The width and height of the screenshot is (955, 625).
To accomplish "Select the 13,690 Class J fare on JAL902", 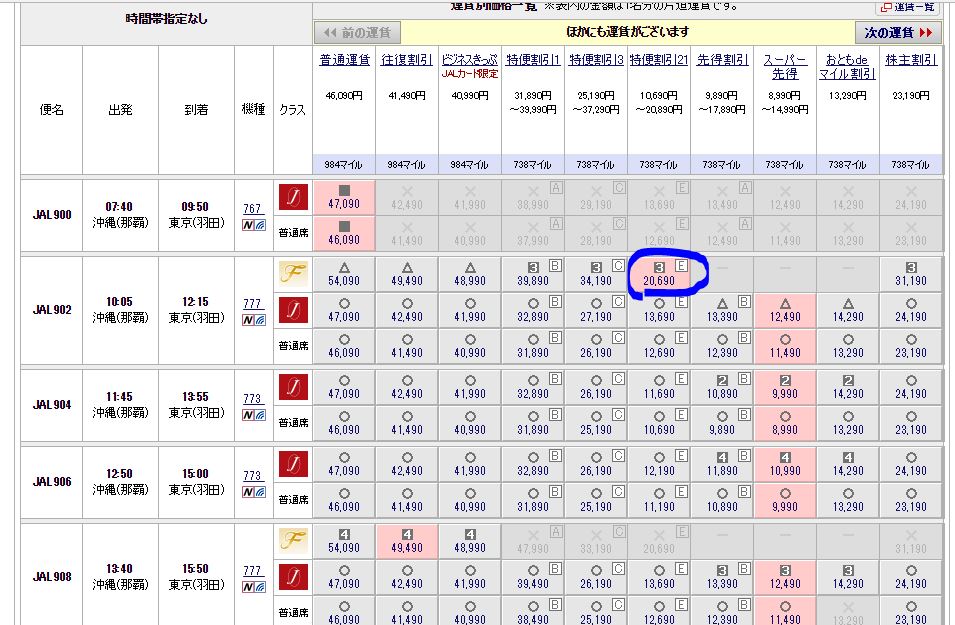I will tap(659, 311).
